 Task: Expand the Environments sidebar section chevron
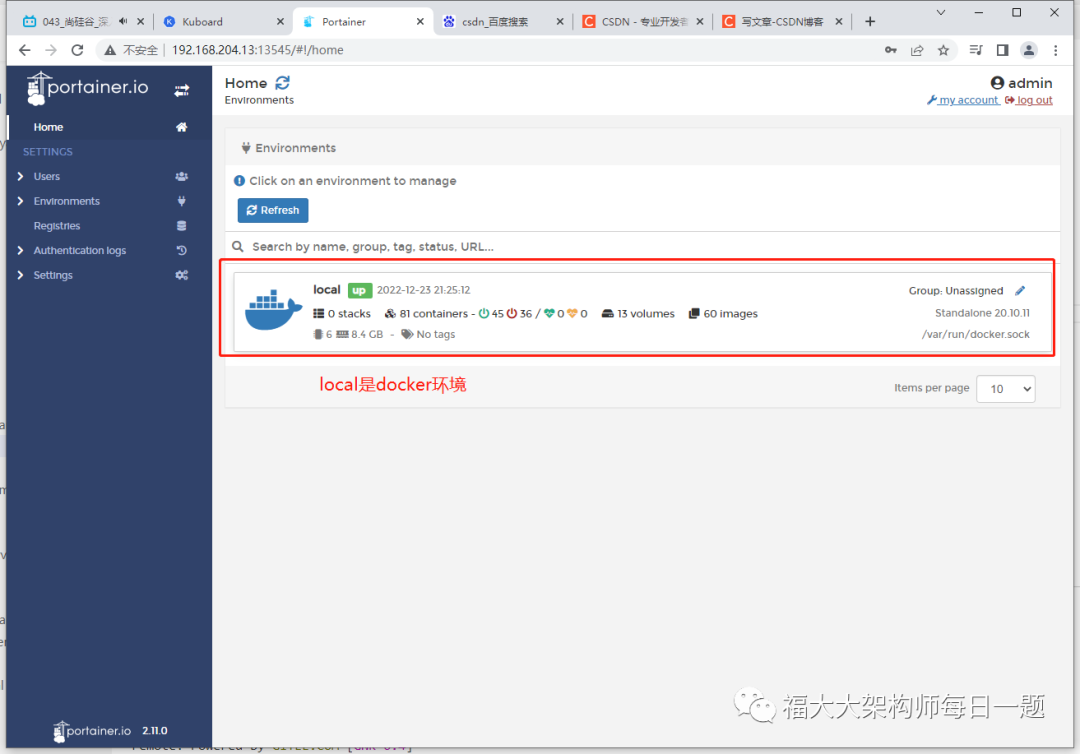20,201
